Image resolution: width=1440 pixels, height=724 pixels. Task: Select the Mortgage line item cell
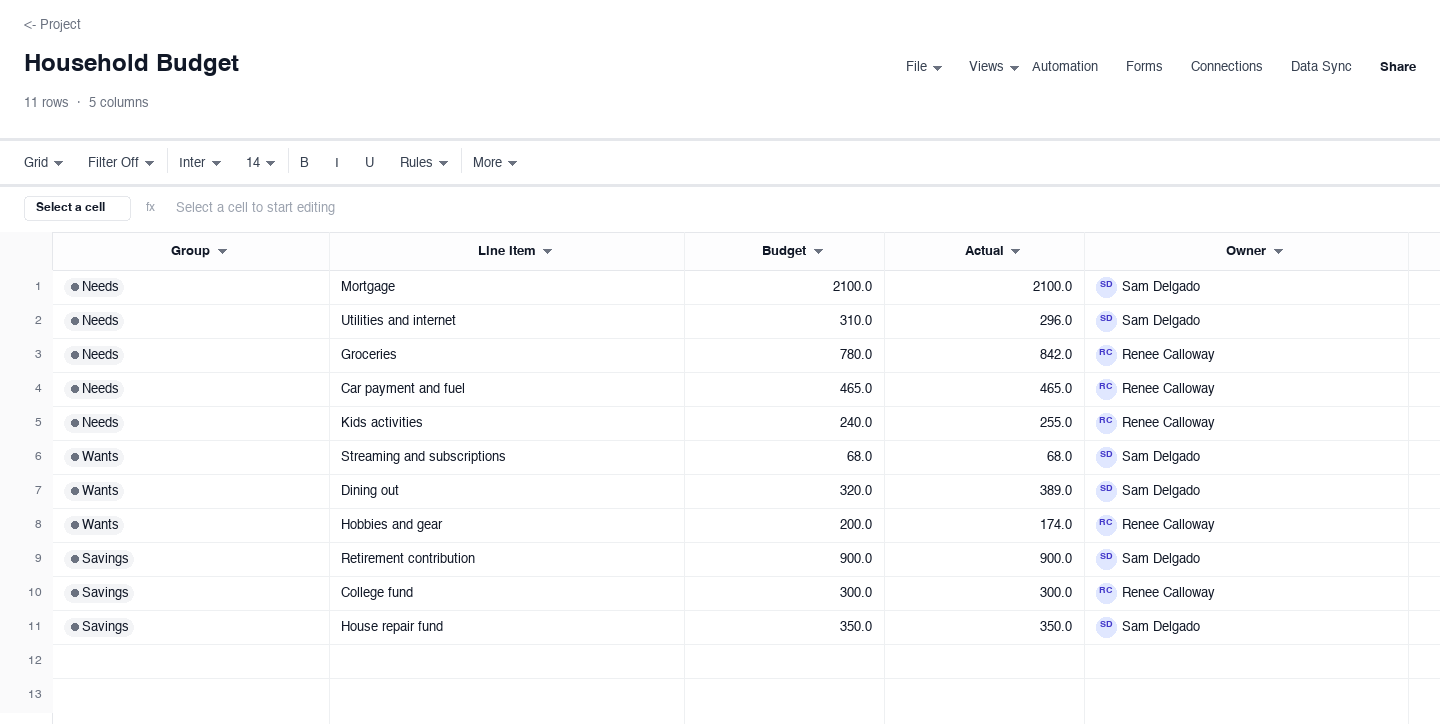coord(507,287)
